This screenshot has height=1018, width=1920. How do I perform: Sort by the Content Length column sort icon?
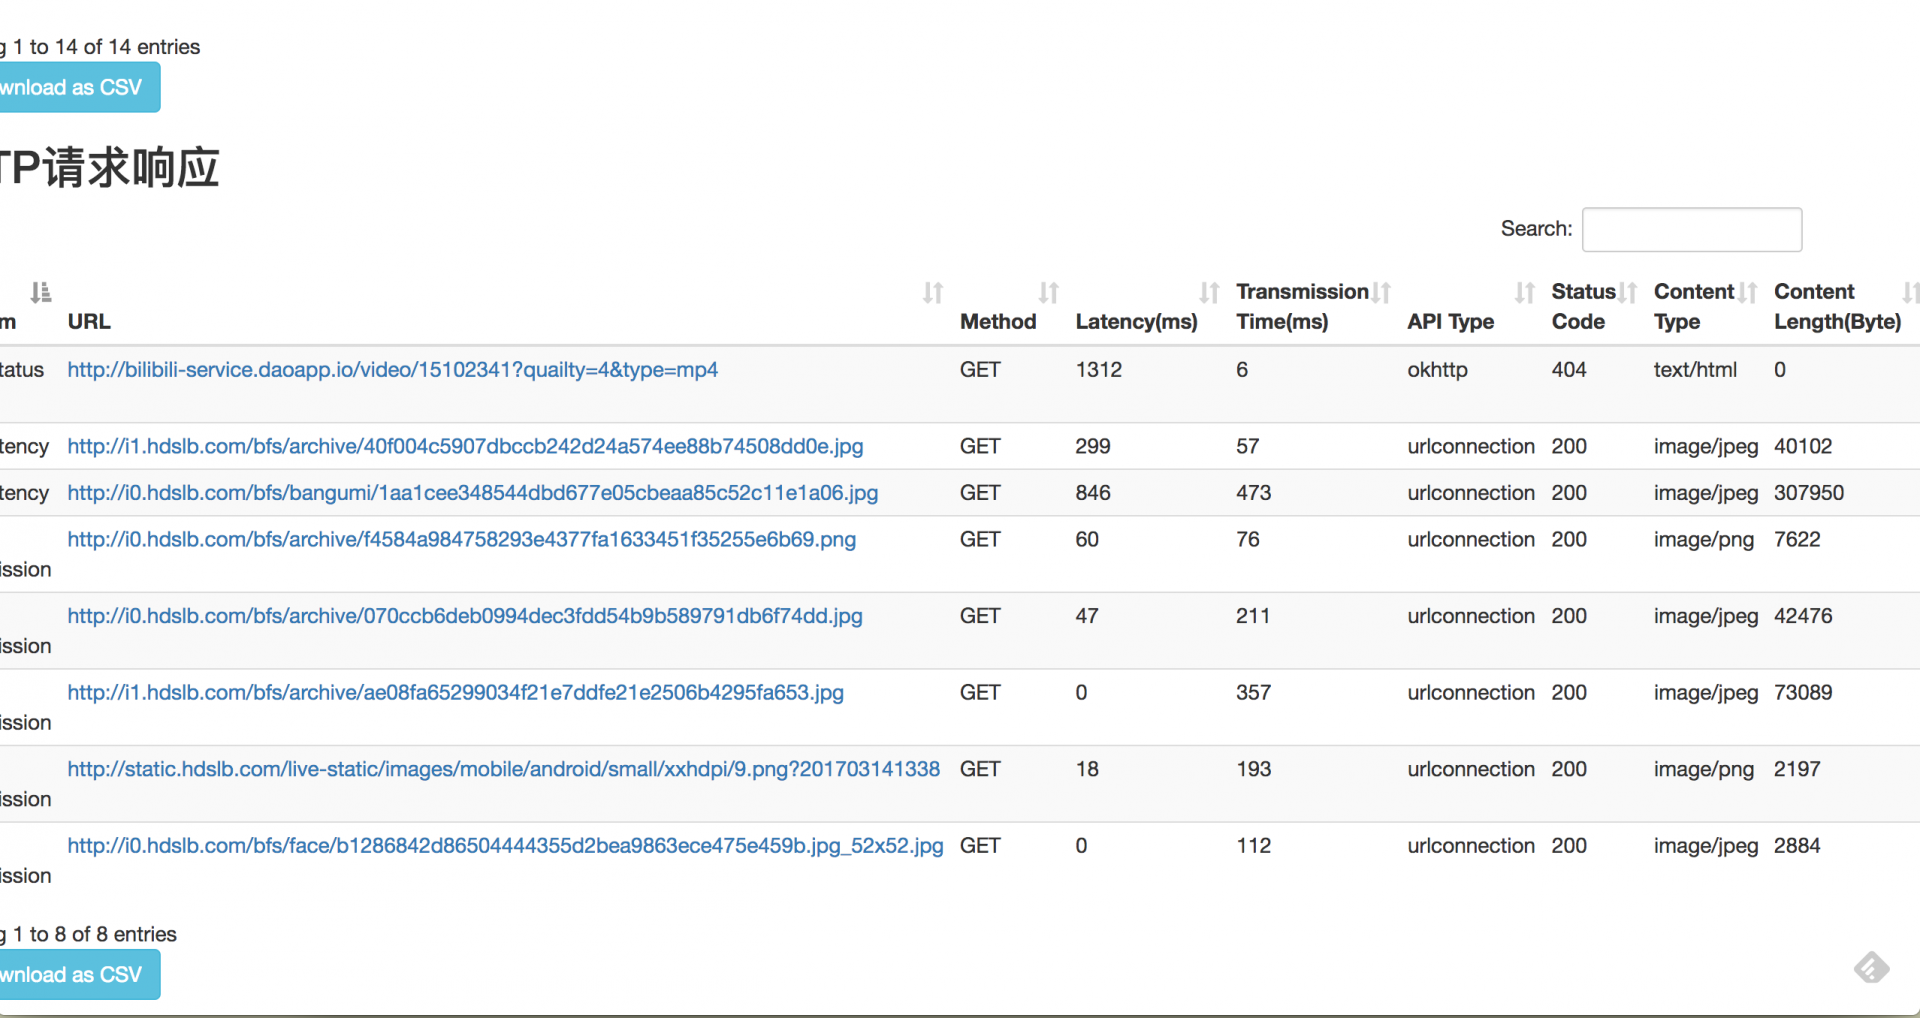1910,292
